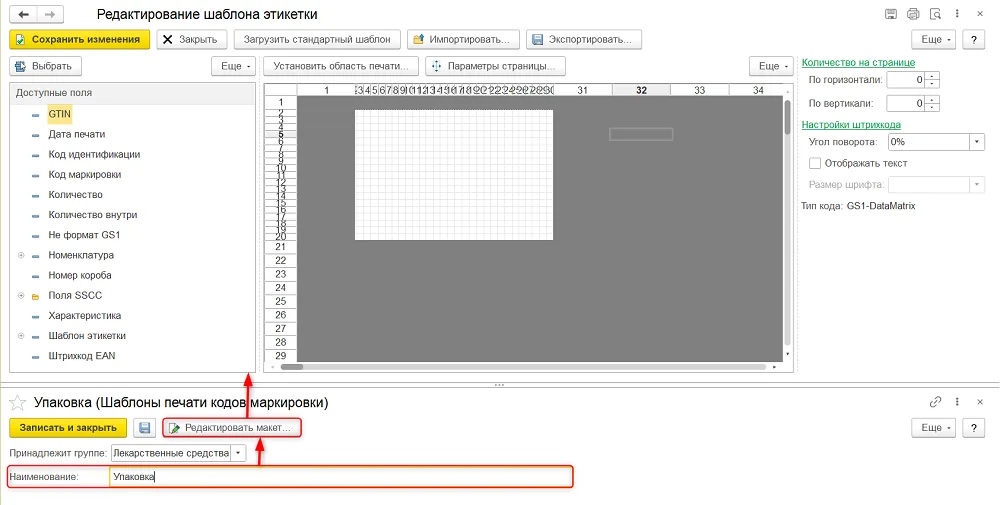Select Характеристика field
The width and height of the screenshot is (1000, 505).
(84, 316)
